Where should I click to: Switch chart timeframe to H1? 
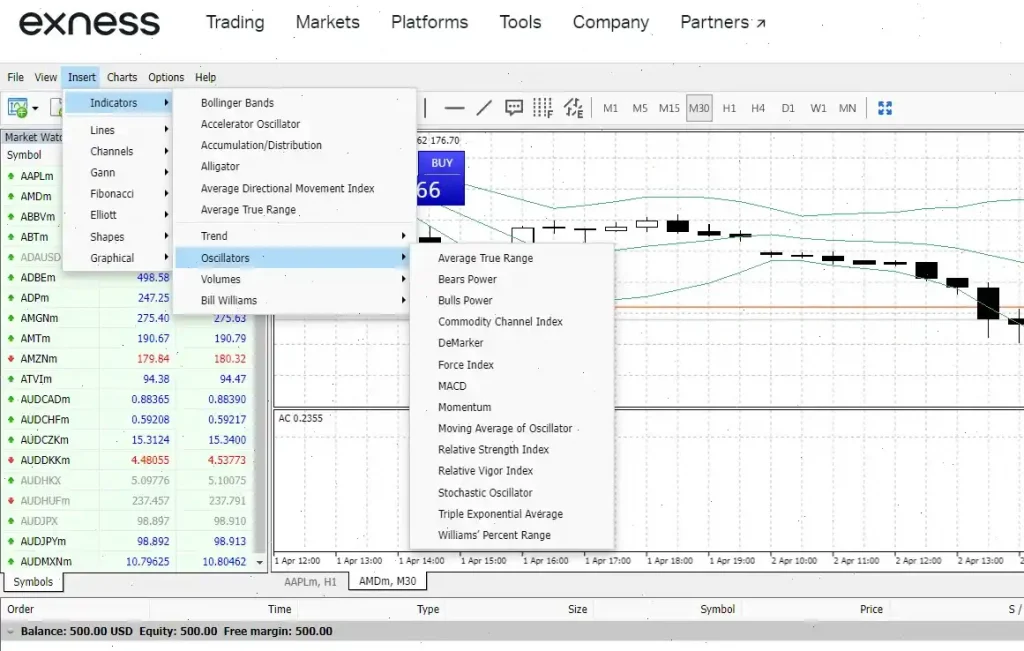point(729,108)
